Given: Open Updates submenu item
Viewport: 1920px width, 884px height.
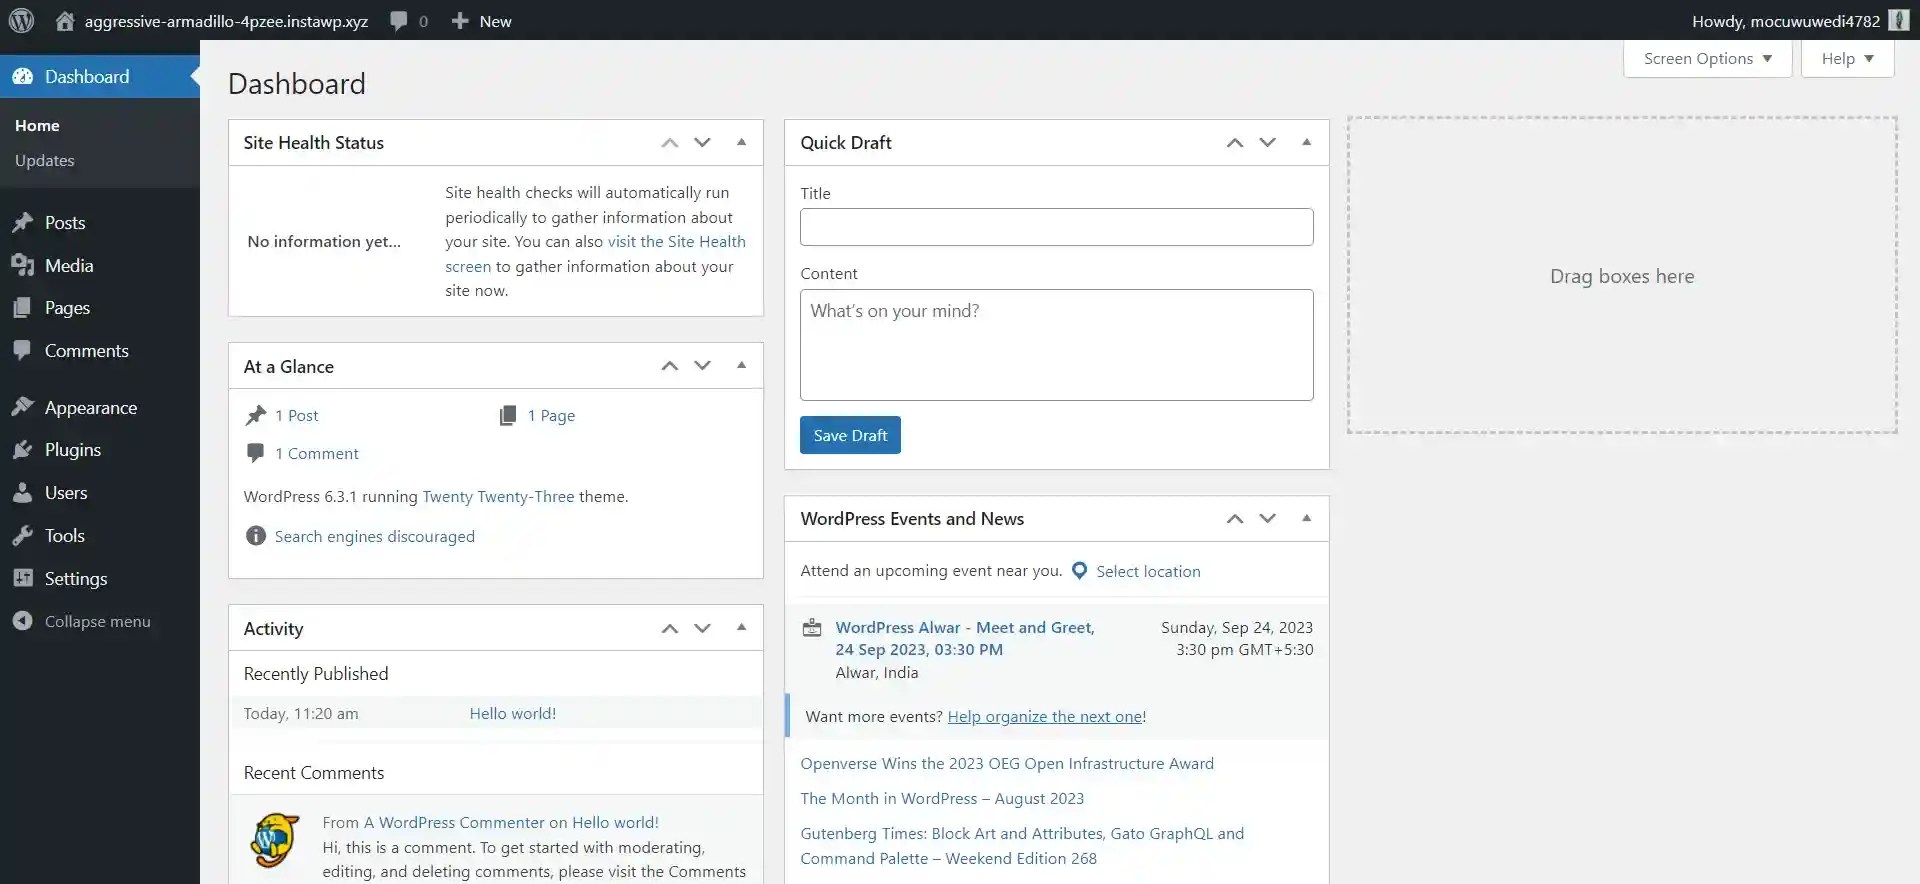Looking at the screenshot, I should [x=45, y=160].
